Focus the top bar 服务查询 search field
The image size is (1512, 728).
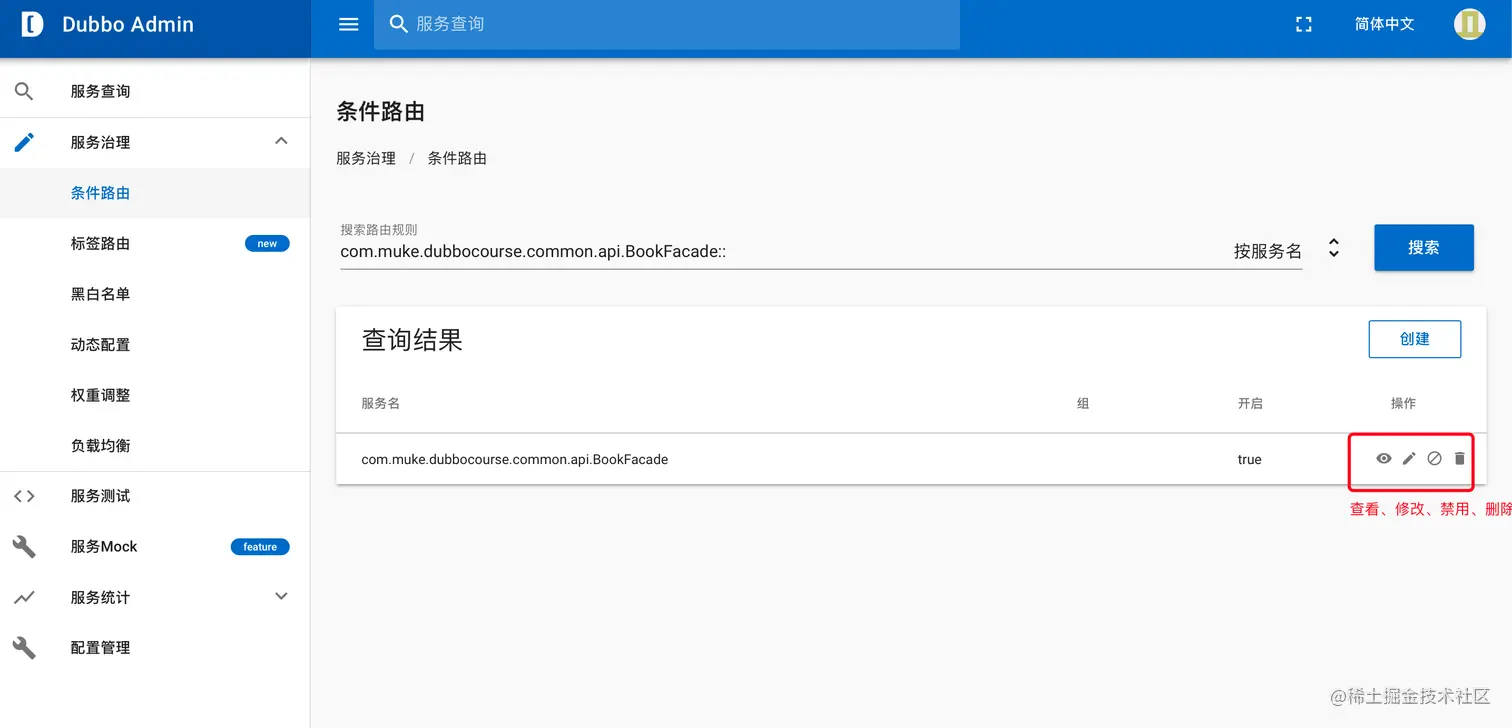tap(667, 24)
